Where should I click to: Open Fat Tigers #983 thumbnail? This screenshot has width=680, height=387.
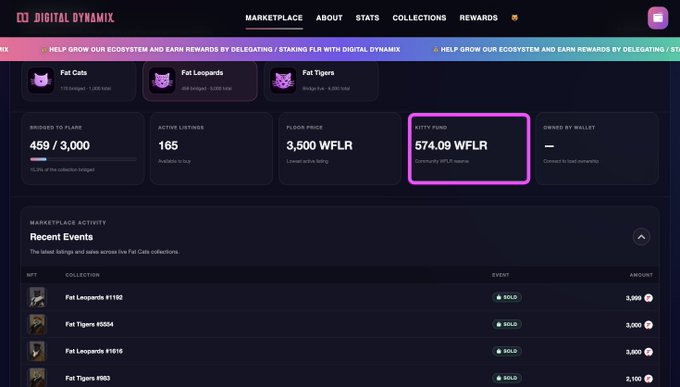click(x=37, y=377)
